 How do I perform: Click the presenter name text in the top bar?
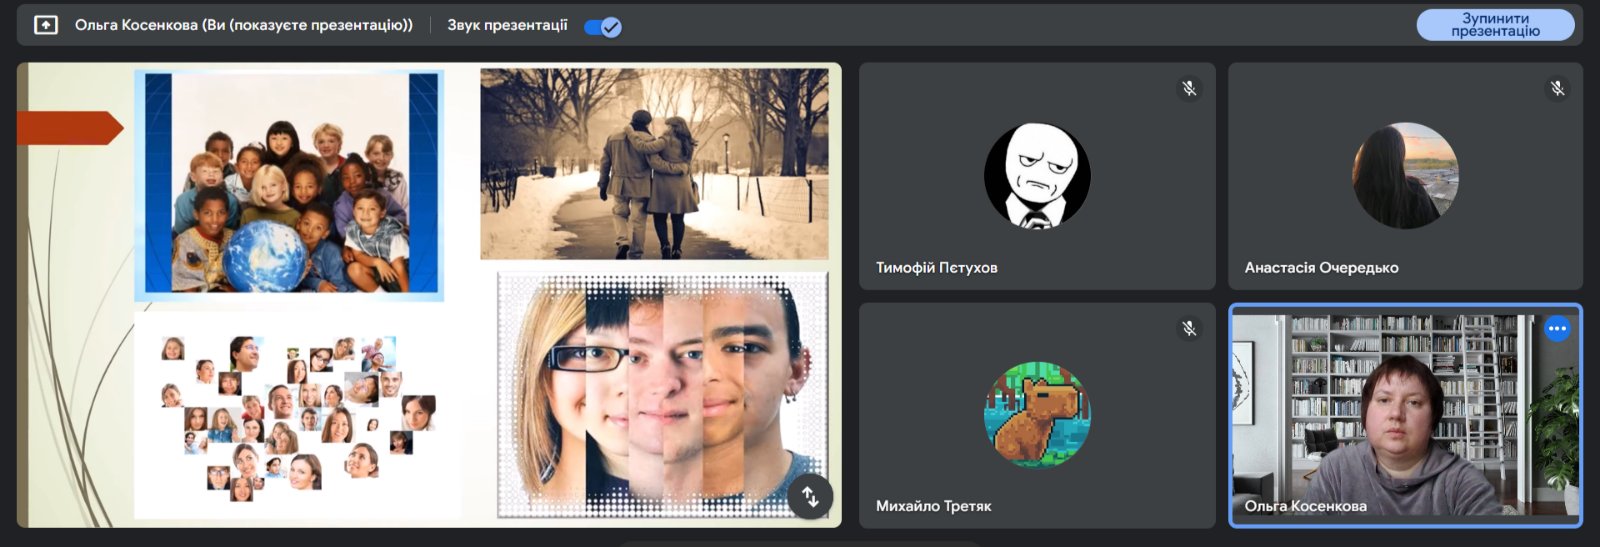[243, 25]
